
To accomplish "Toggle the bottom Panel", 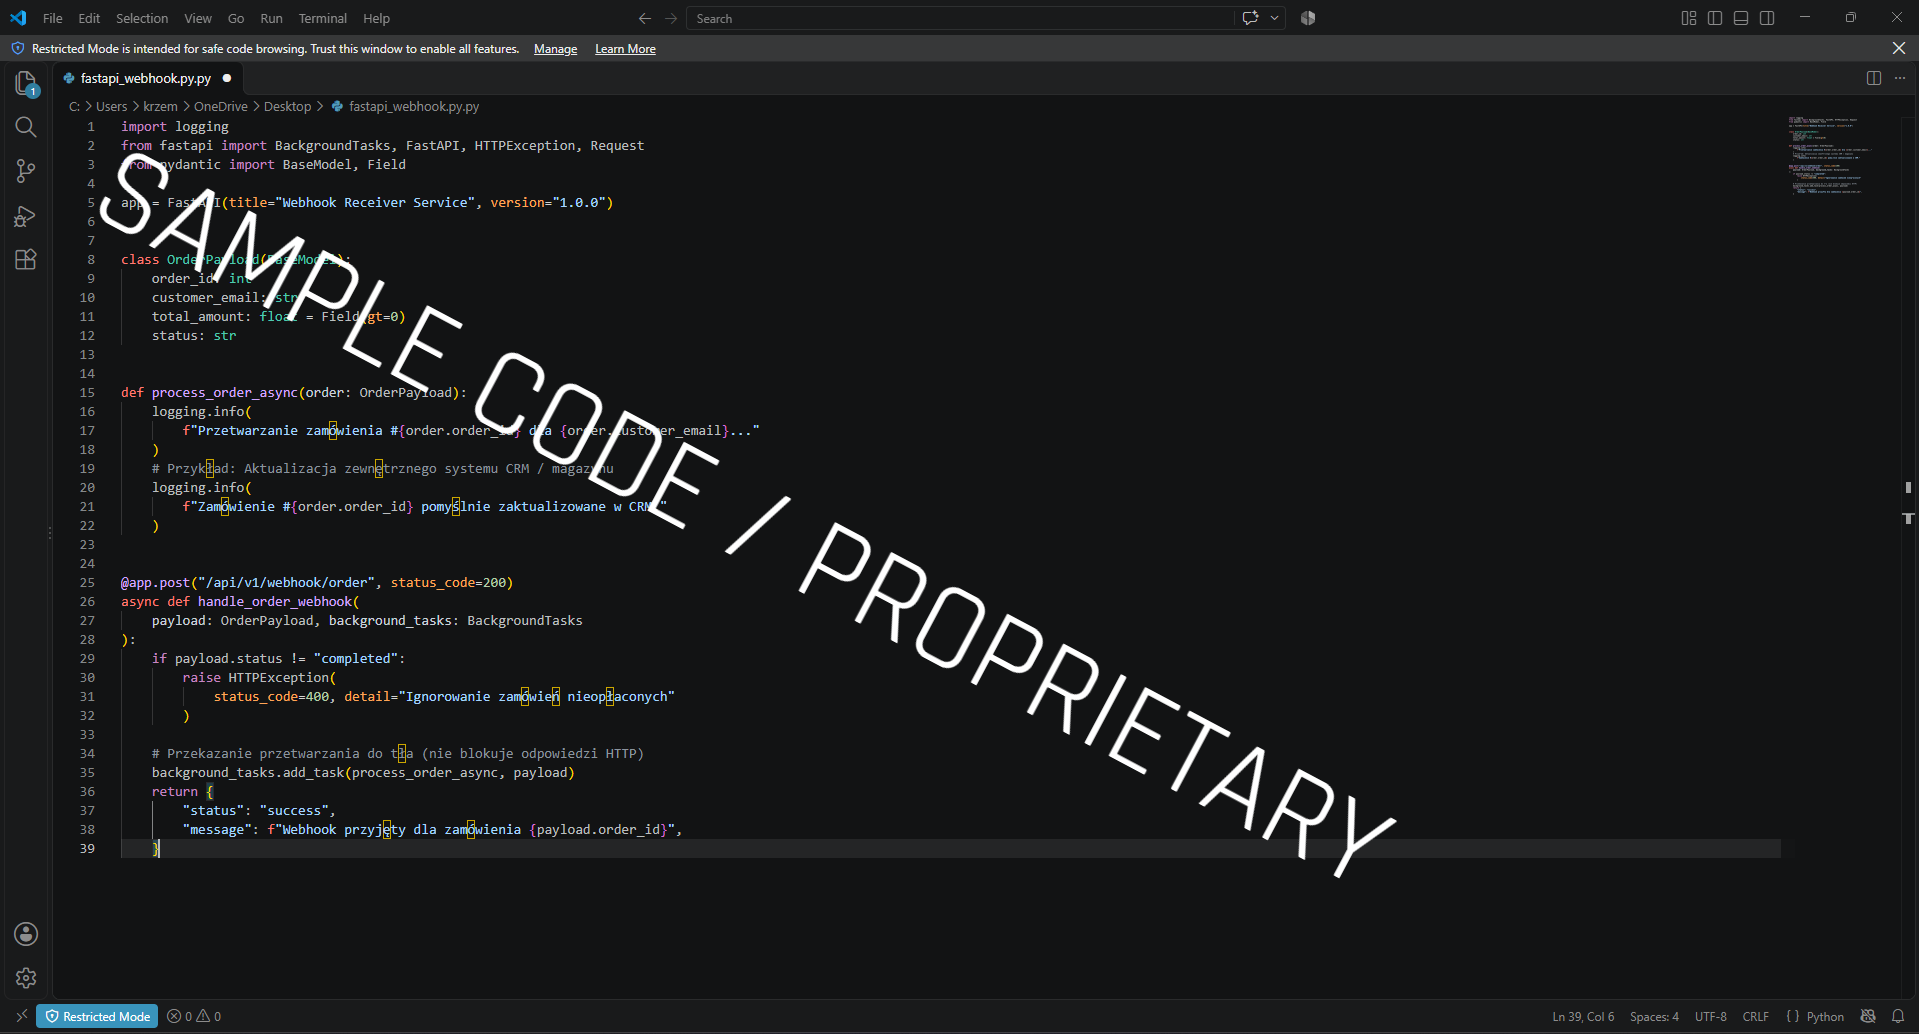I will coord(1741,18).
